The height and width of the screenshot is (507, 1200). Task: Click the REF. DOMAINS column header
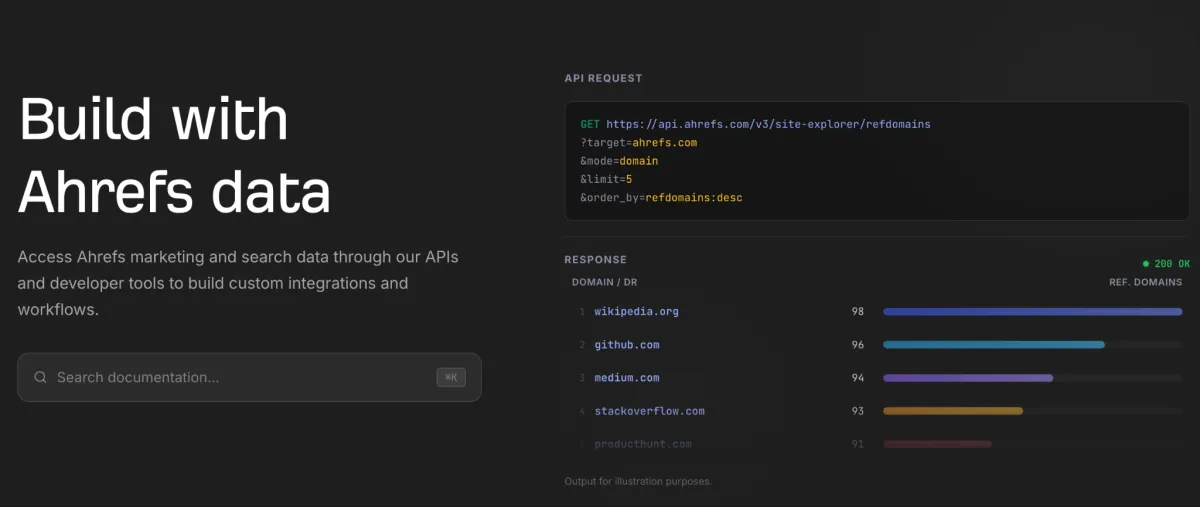1146,282
